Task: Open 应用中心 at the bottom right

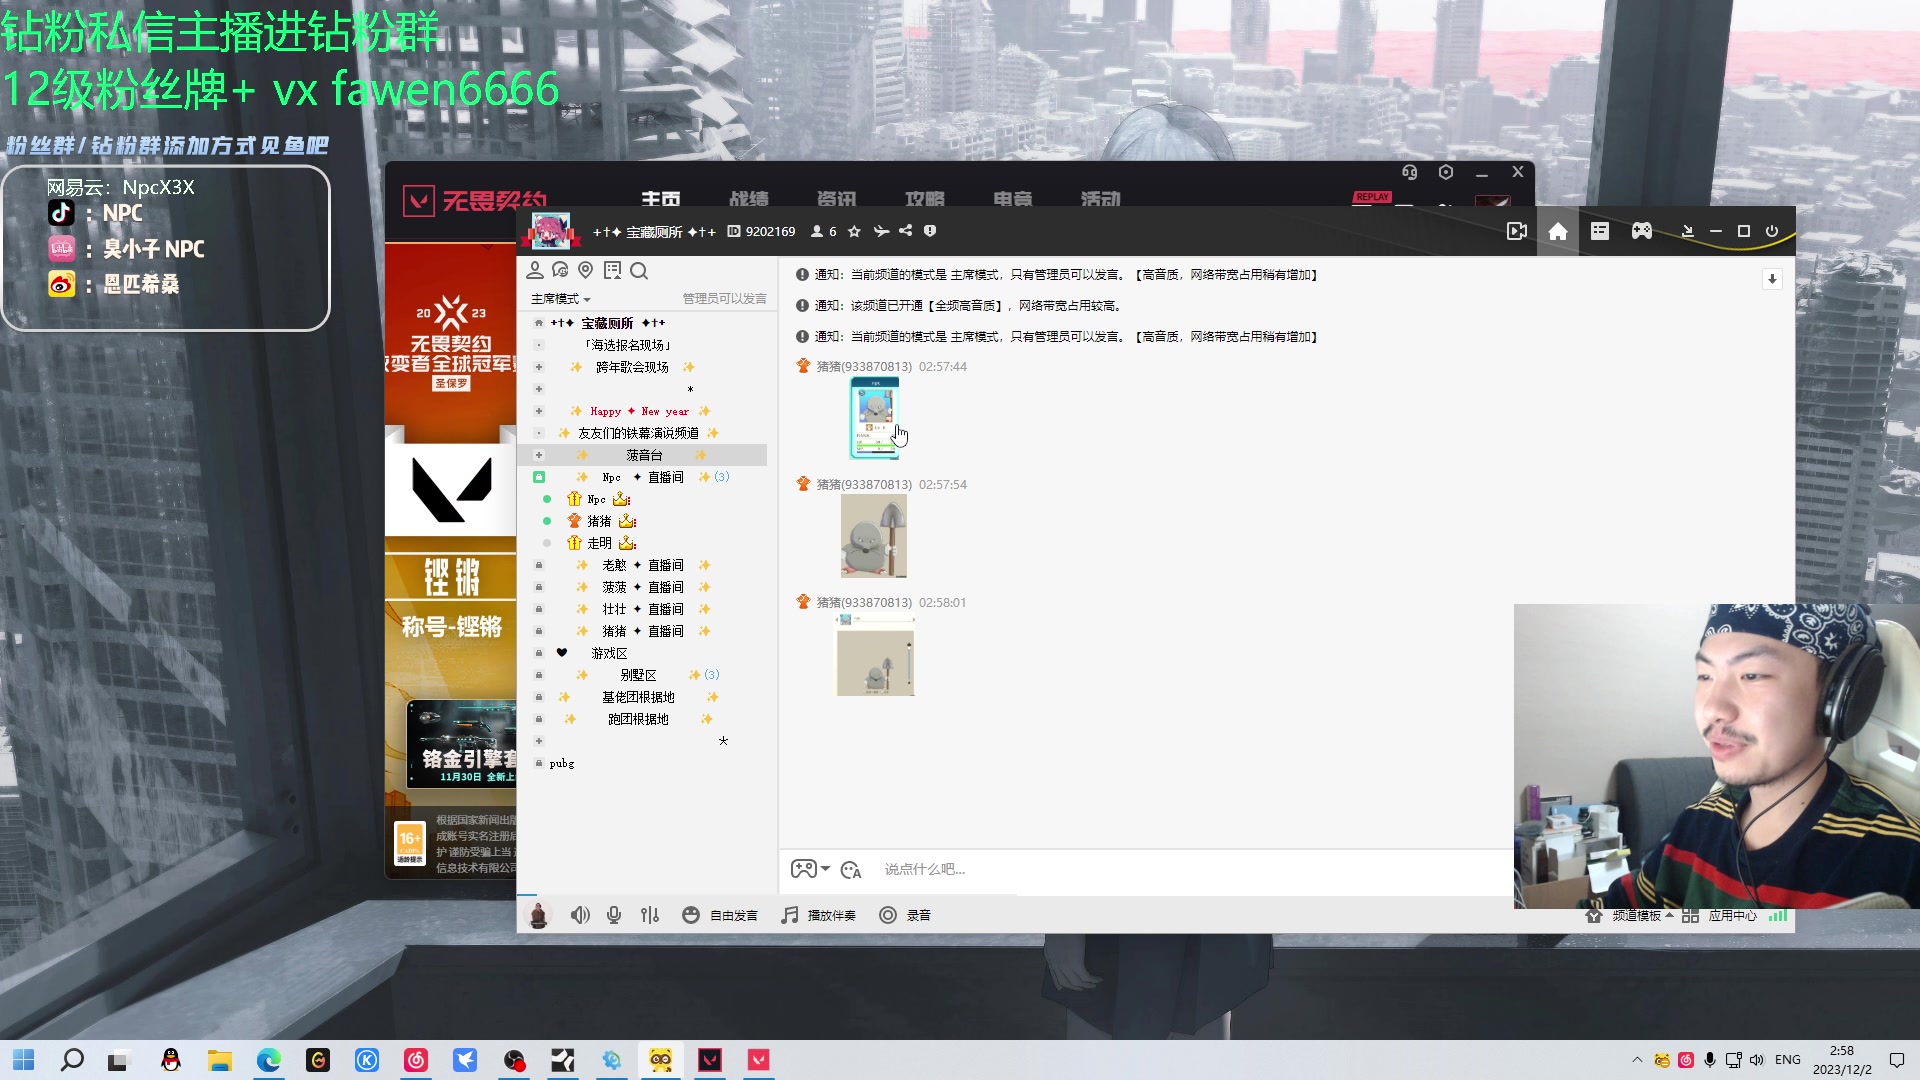Action: tap(1733, 915)
